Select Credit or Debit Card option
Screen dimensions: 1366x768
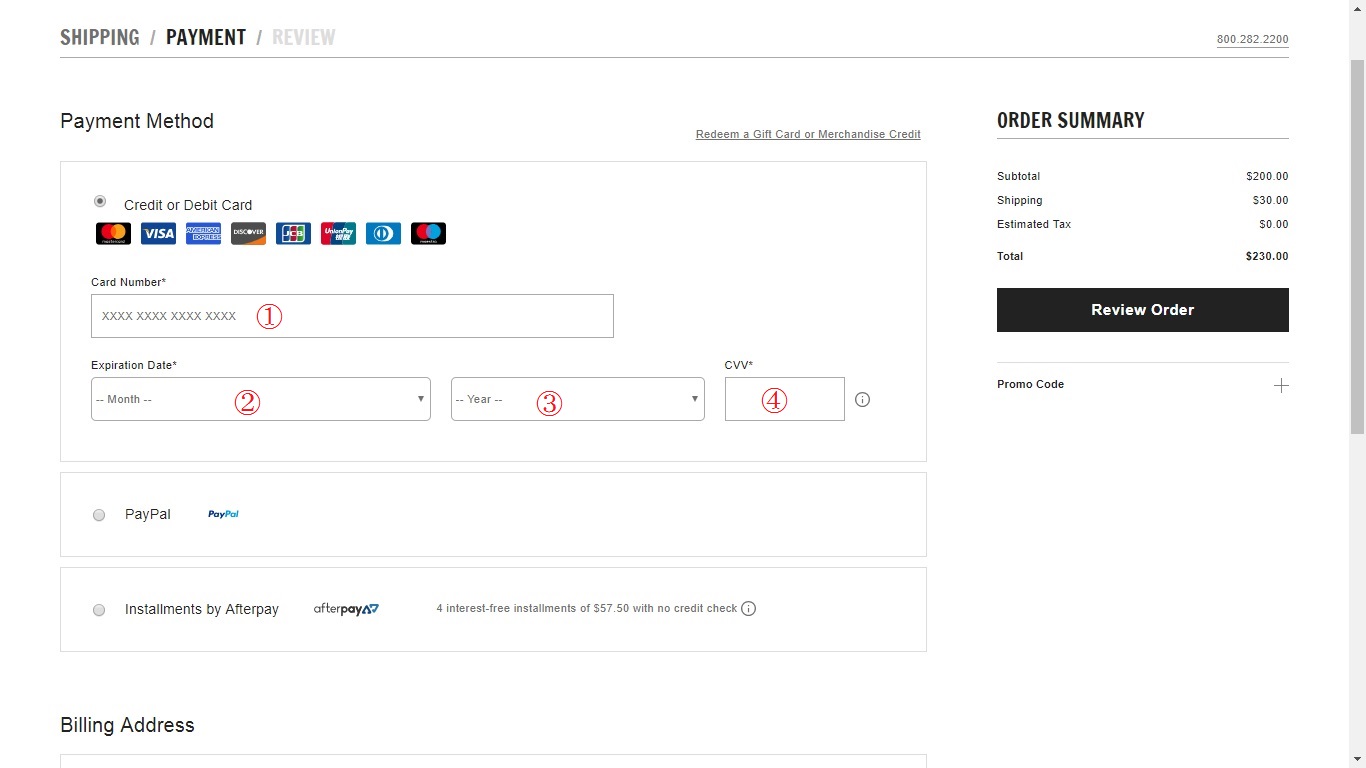99,202
